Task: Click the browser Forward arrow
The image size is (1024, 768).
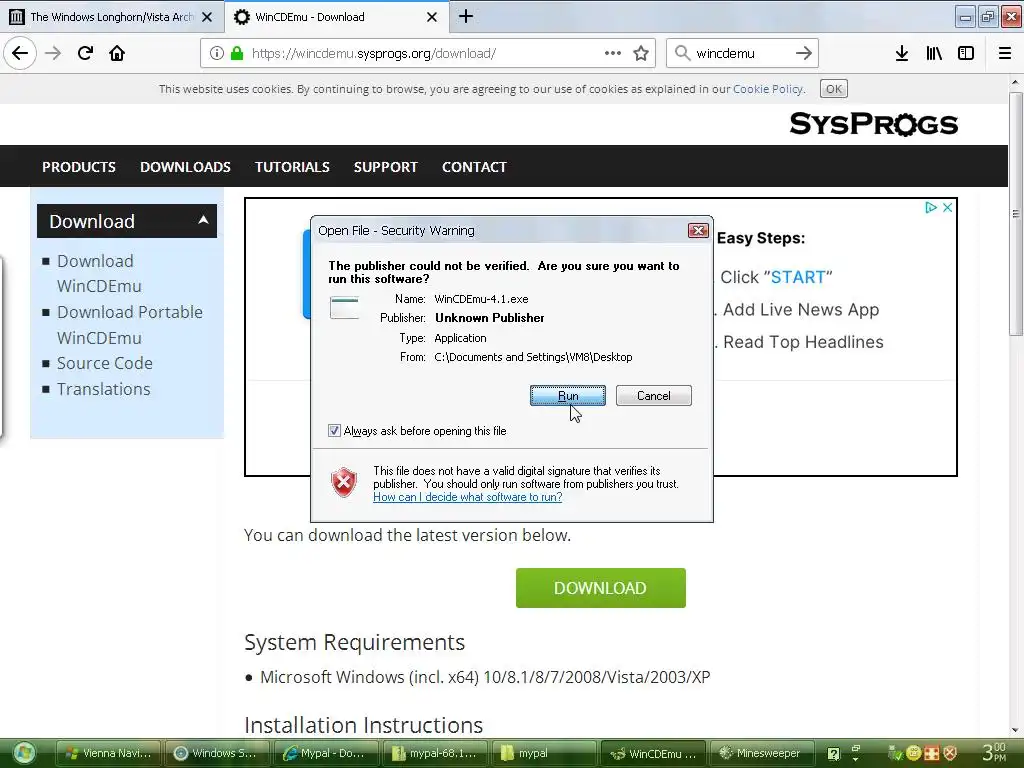Action: pyautogui.click(x=53, y=53)
